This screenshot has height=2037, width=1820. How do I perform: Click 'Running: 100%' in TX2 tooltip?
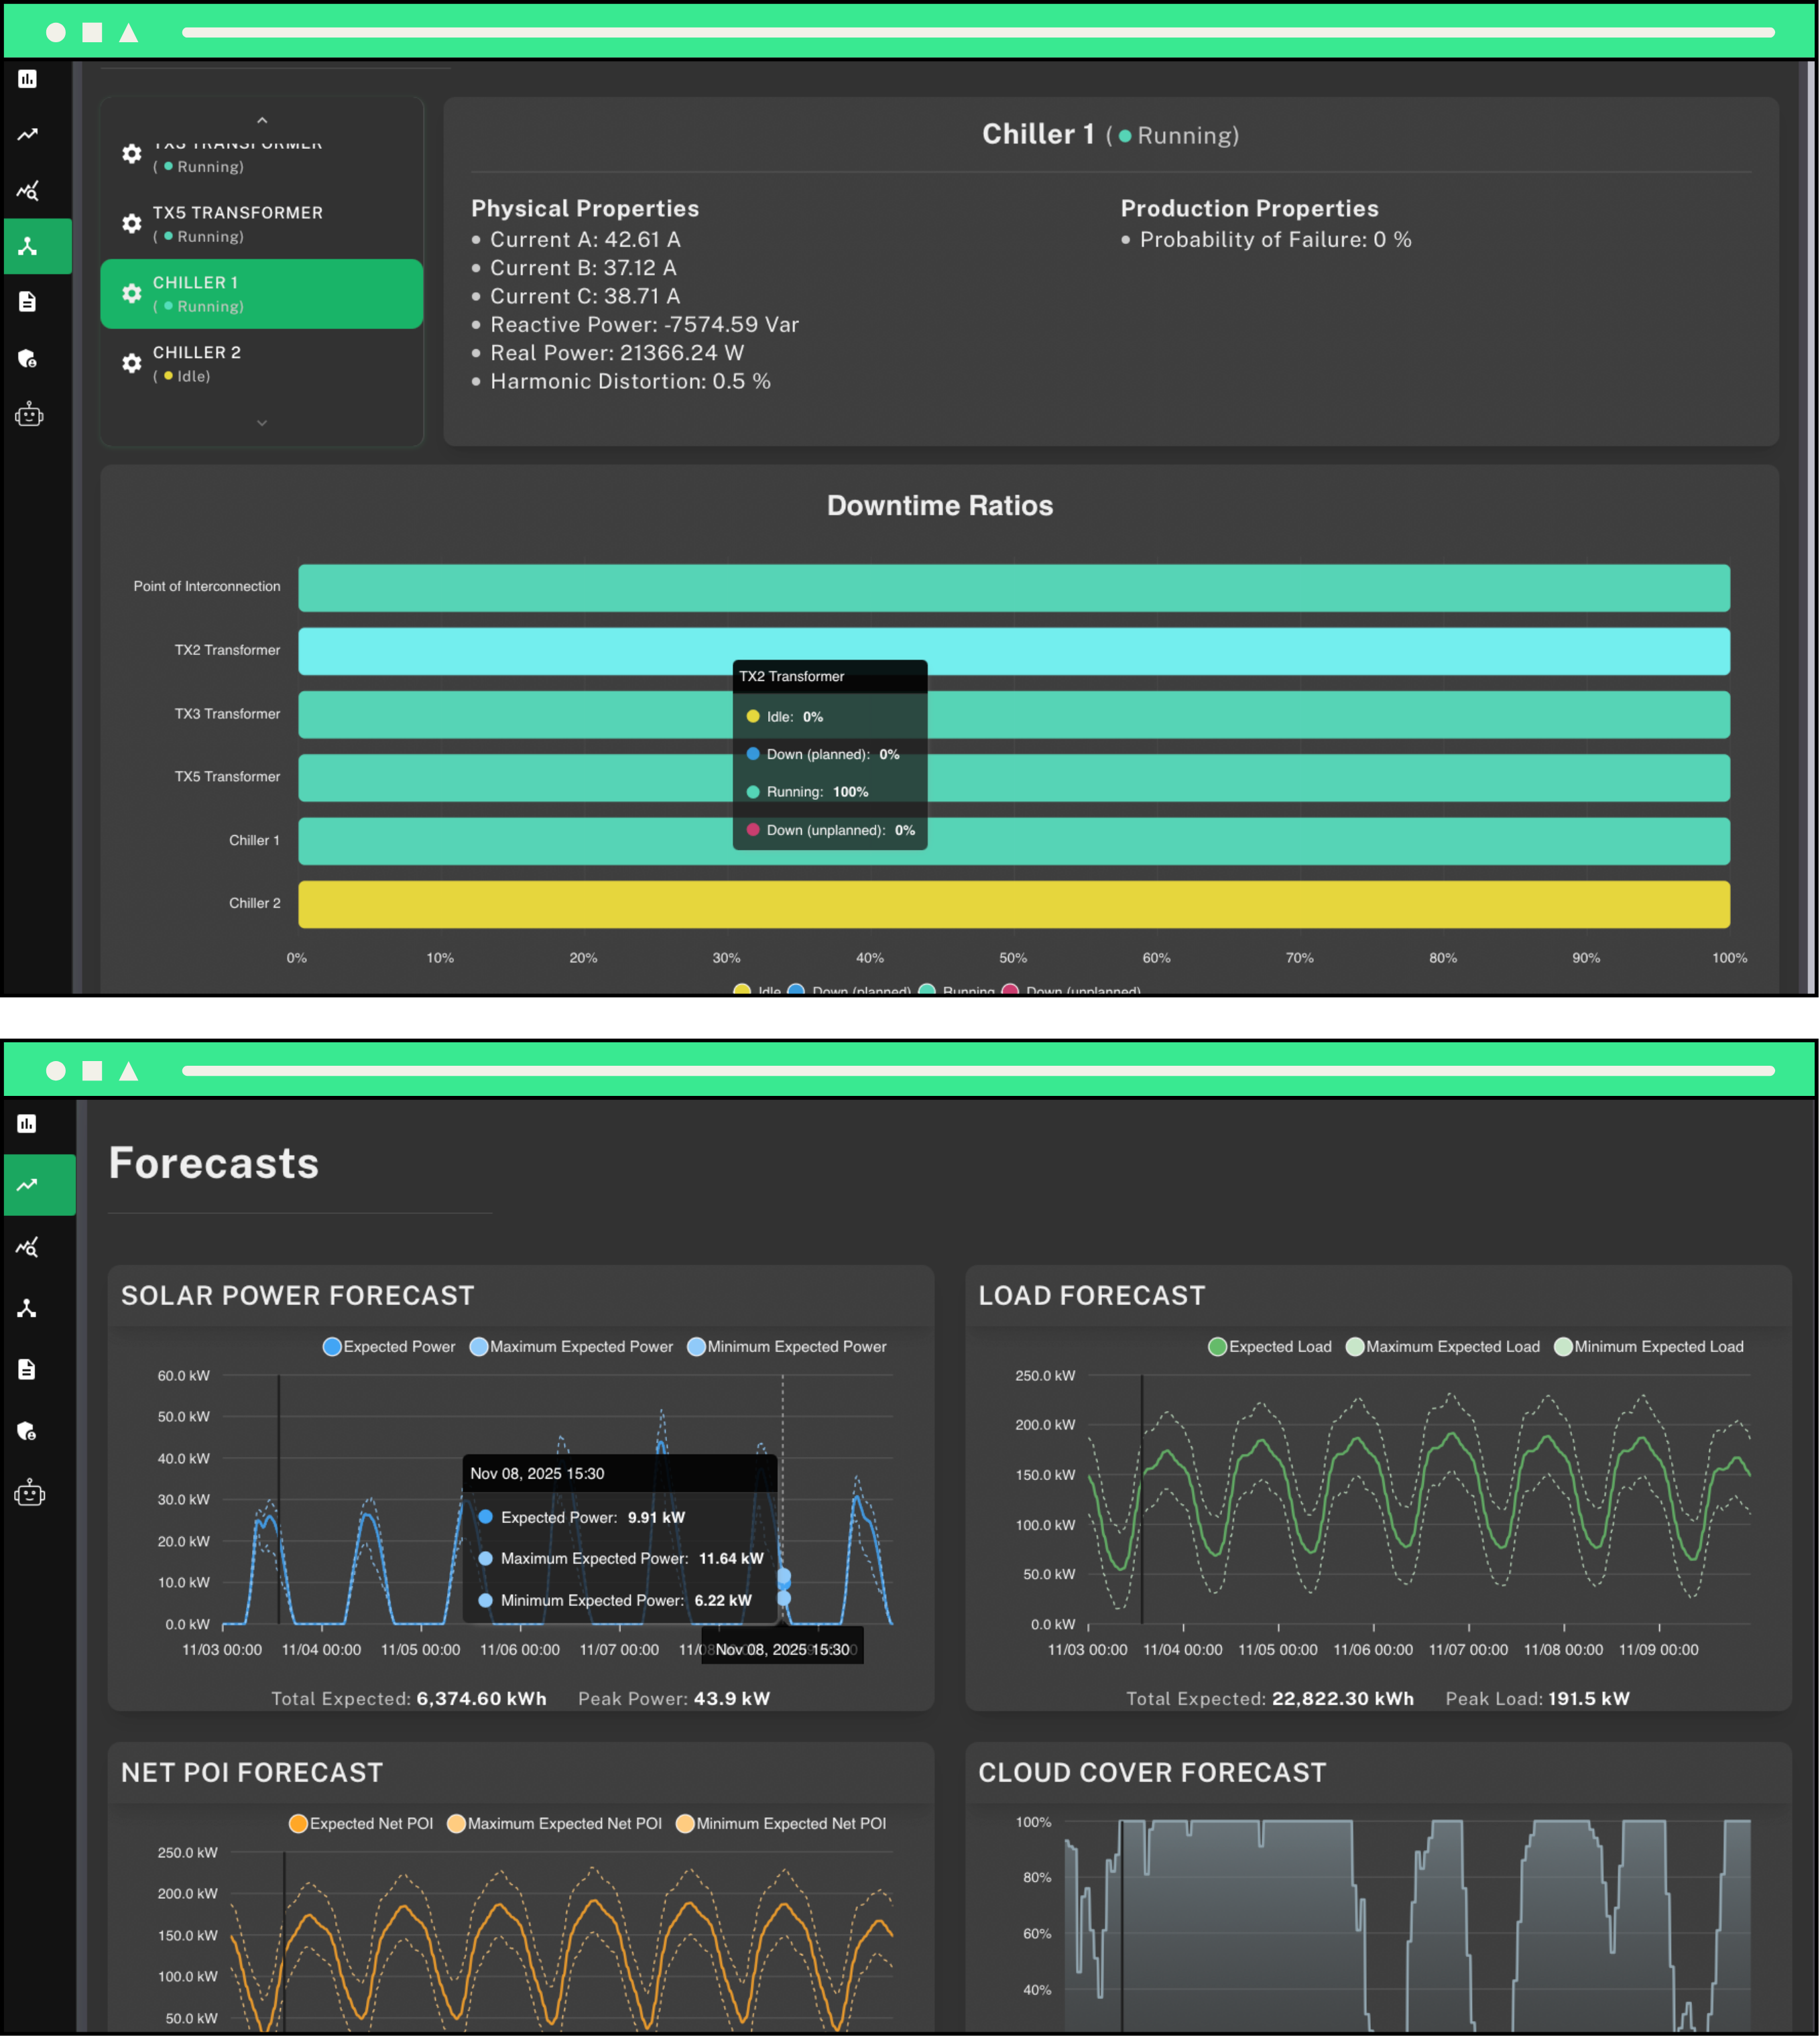[817, 792]
